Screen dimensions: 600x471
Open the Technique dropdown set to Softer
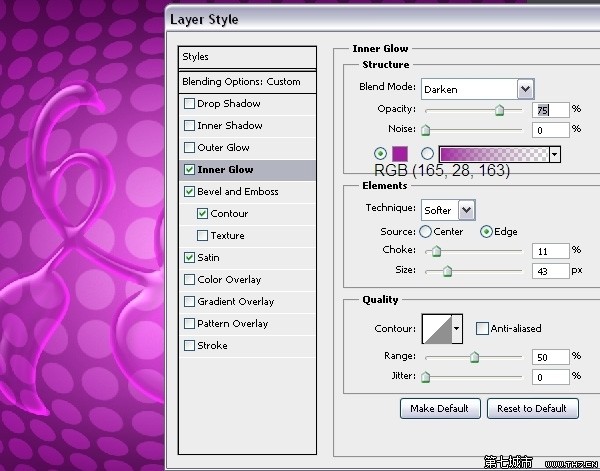click(466, 209)
